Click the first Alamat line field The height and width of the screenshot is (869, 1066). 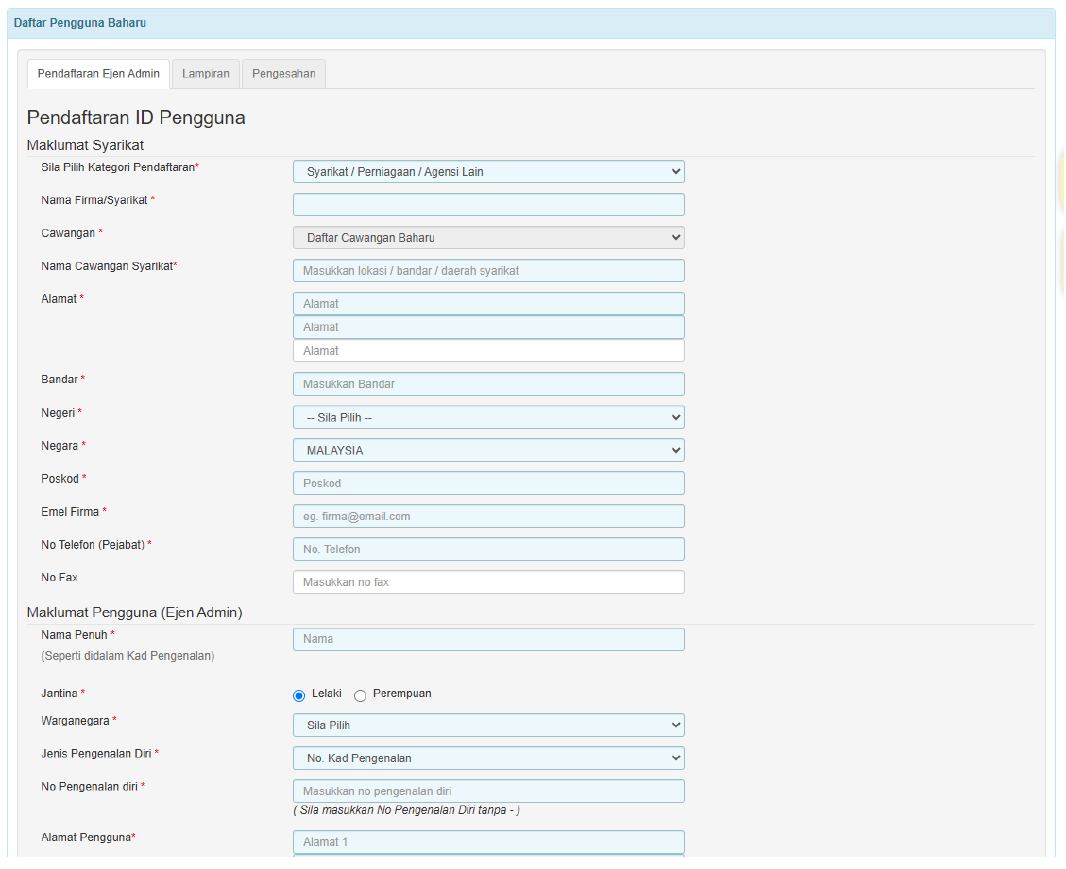tap(488, 304)
